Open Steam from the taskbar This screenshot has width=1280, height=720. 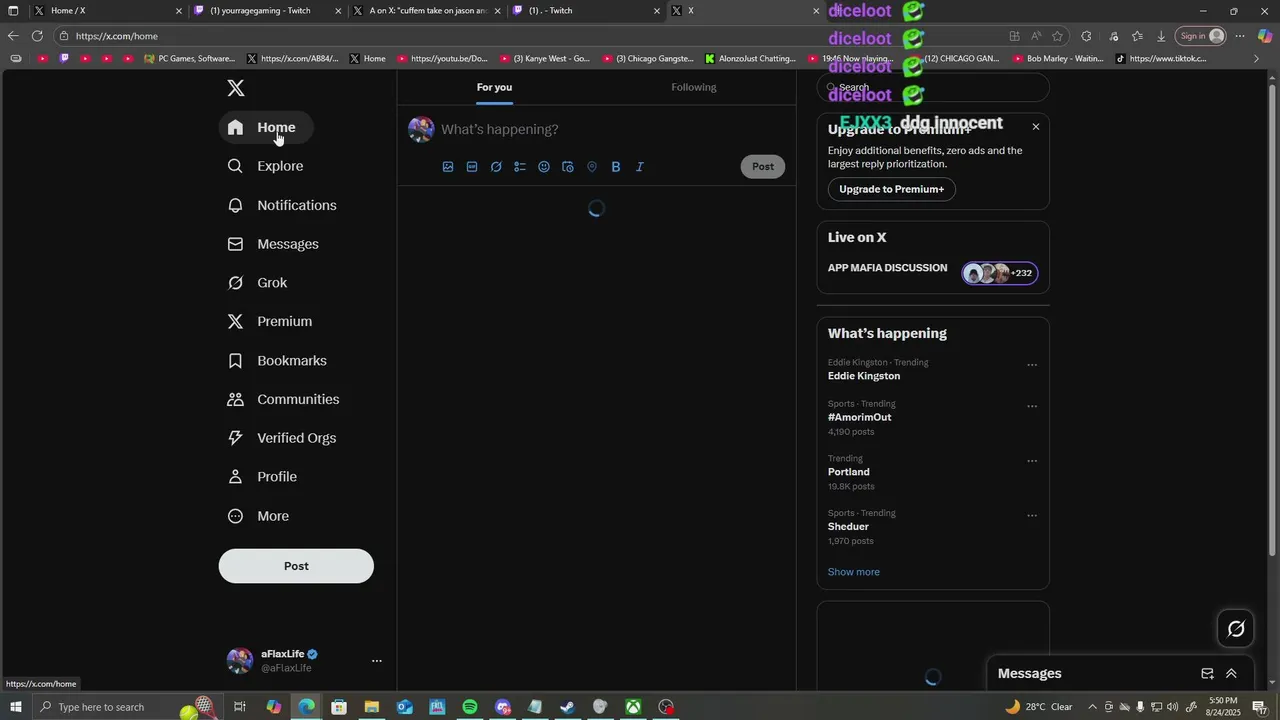click(x=567, y=707)
